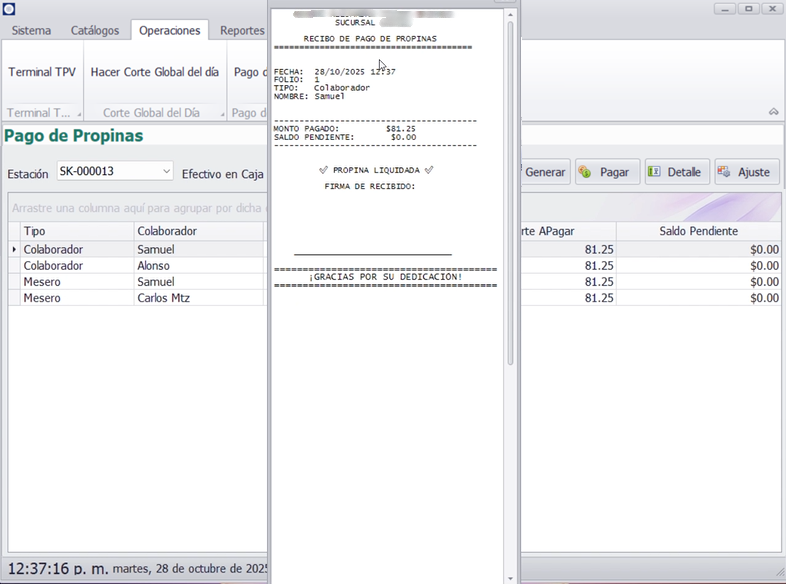Click the Pagar coin icon button
Screen dimensions: 786x584
click(x=602, y=172)
